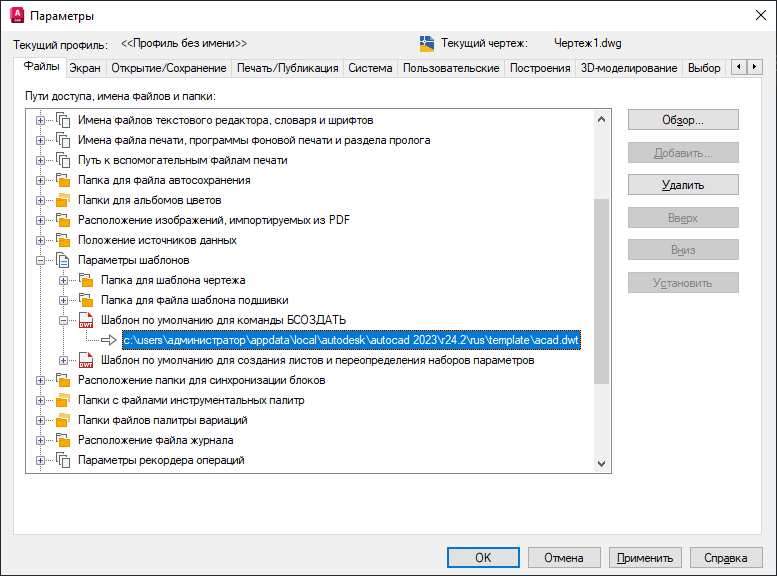
Task: Click the folder icon of 'Положение источников данных'
Action: coord(63,240)
